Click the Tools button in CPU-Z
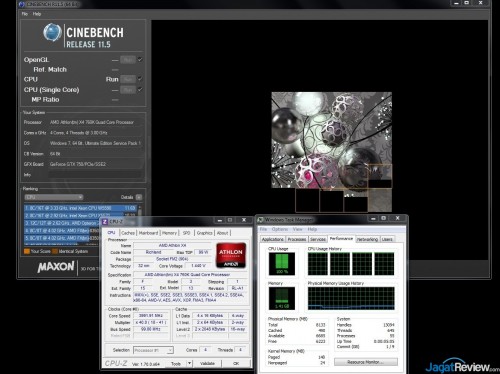This screenshot has width=500, height=374. pos(176,363)
